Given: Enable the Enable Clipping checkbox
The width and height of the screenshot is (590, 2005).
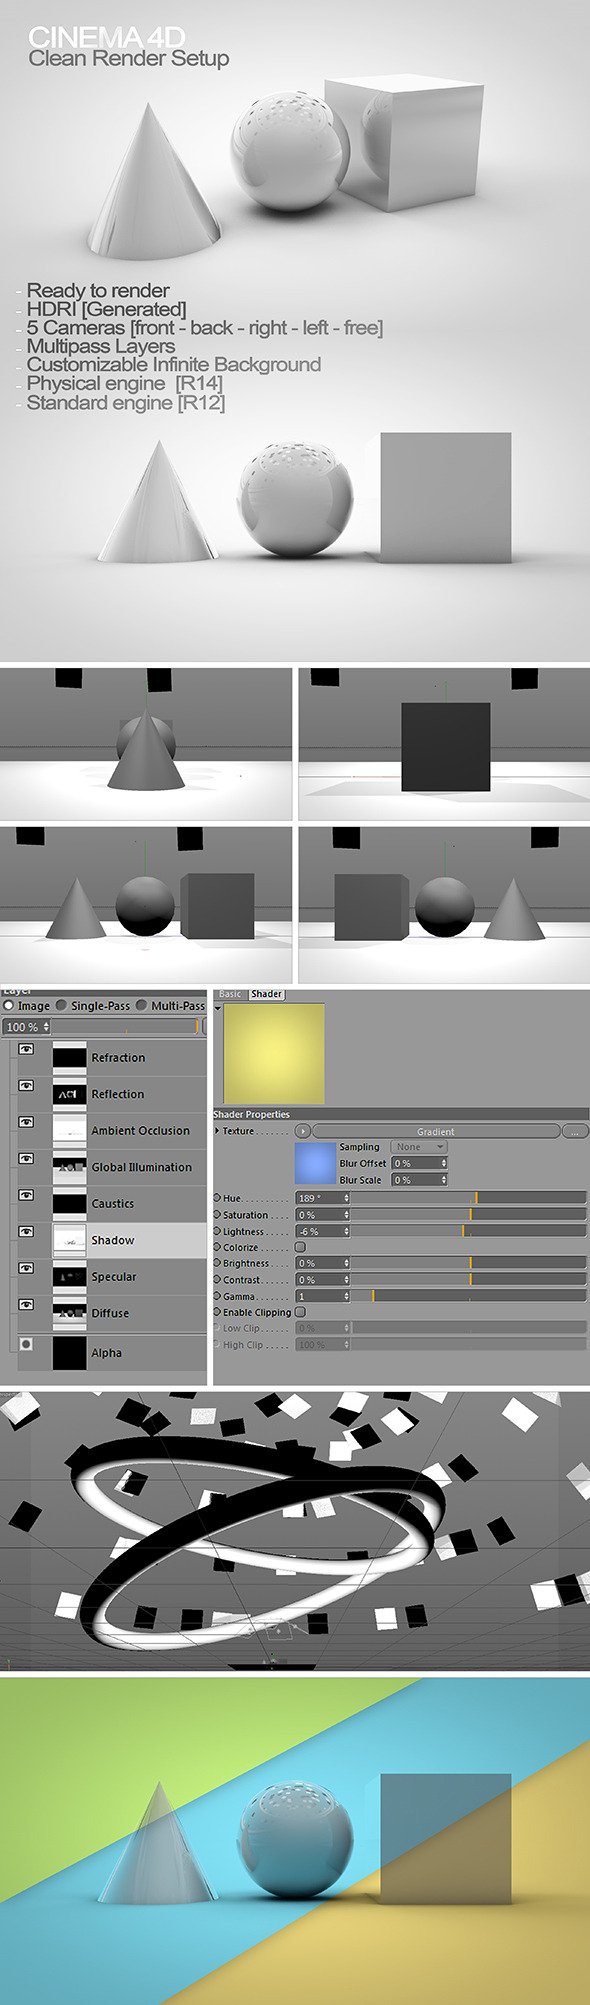Looking at the screenshot, I should point(300,1312).
